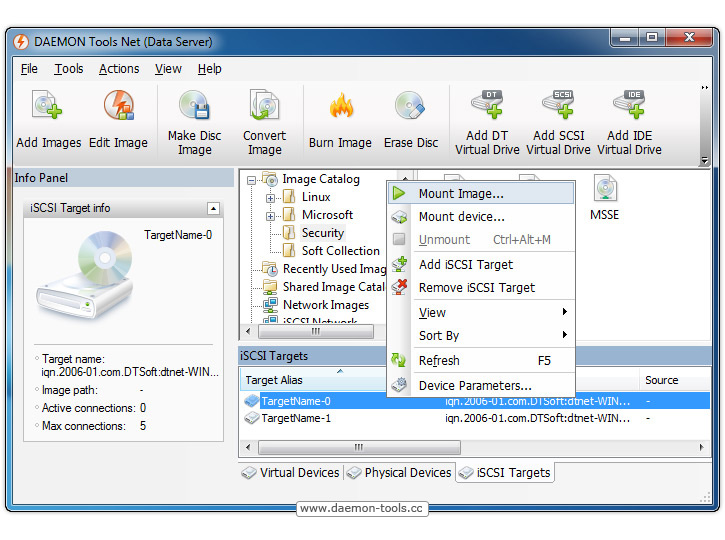Click the Linux folder icon
This screenshot has height=540, width=725.
(x=289, y=196)
